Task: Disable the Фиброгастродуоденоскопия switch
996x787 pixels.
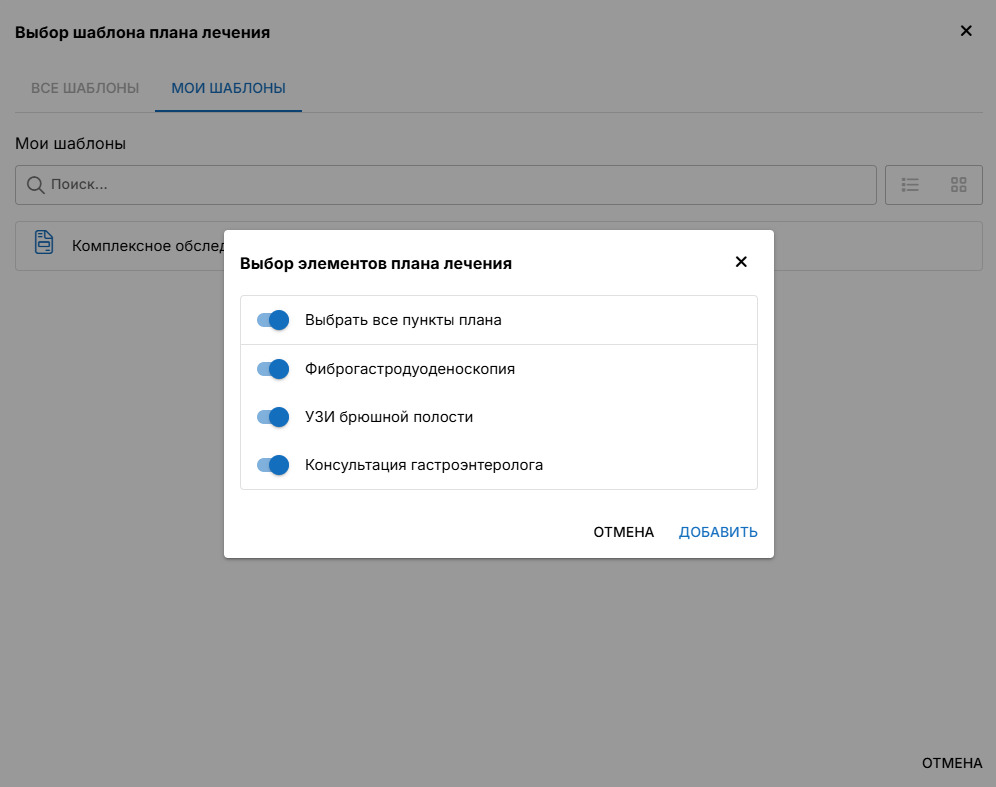Action: click(x=273, y=369)
